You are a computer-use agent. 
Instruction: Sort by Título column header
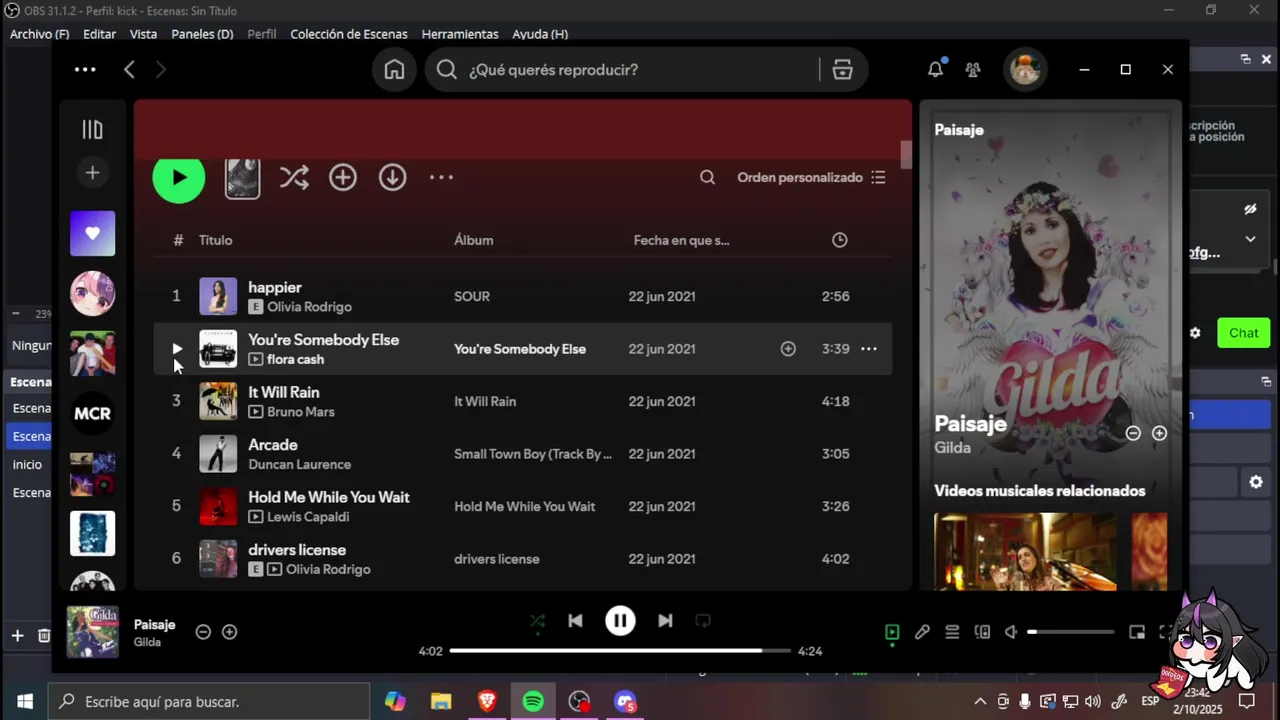[x=215, y=240]
